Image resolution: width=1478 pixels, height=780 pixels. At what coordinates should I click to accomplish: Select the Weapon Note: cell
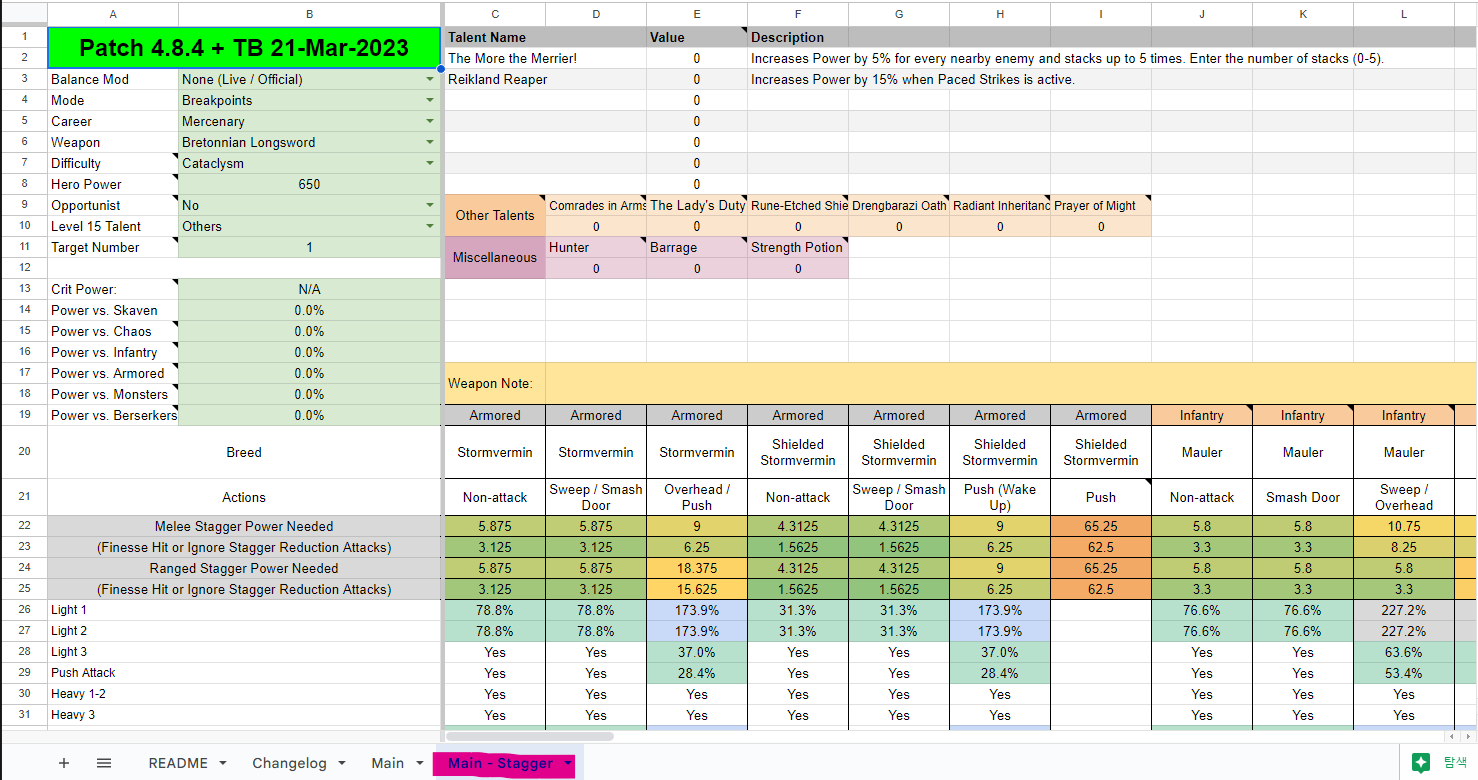point(495,384)
